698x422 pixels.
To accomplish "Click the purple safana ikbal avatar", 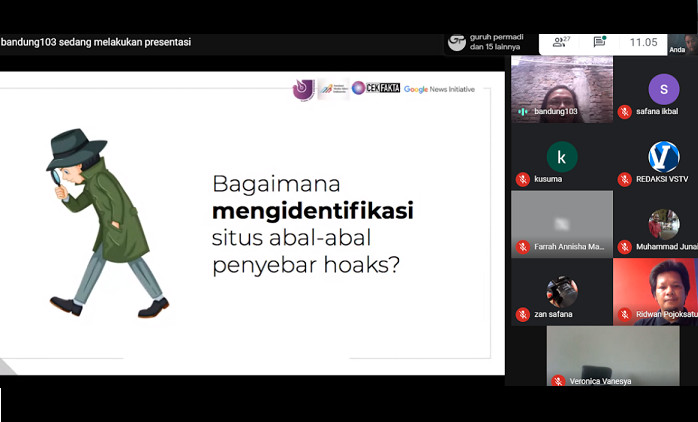I will [663, 89].
